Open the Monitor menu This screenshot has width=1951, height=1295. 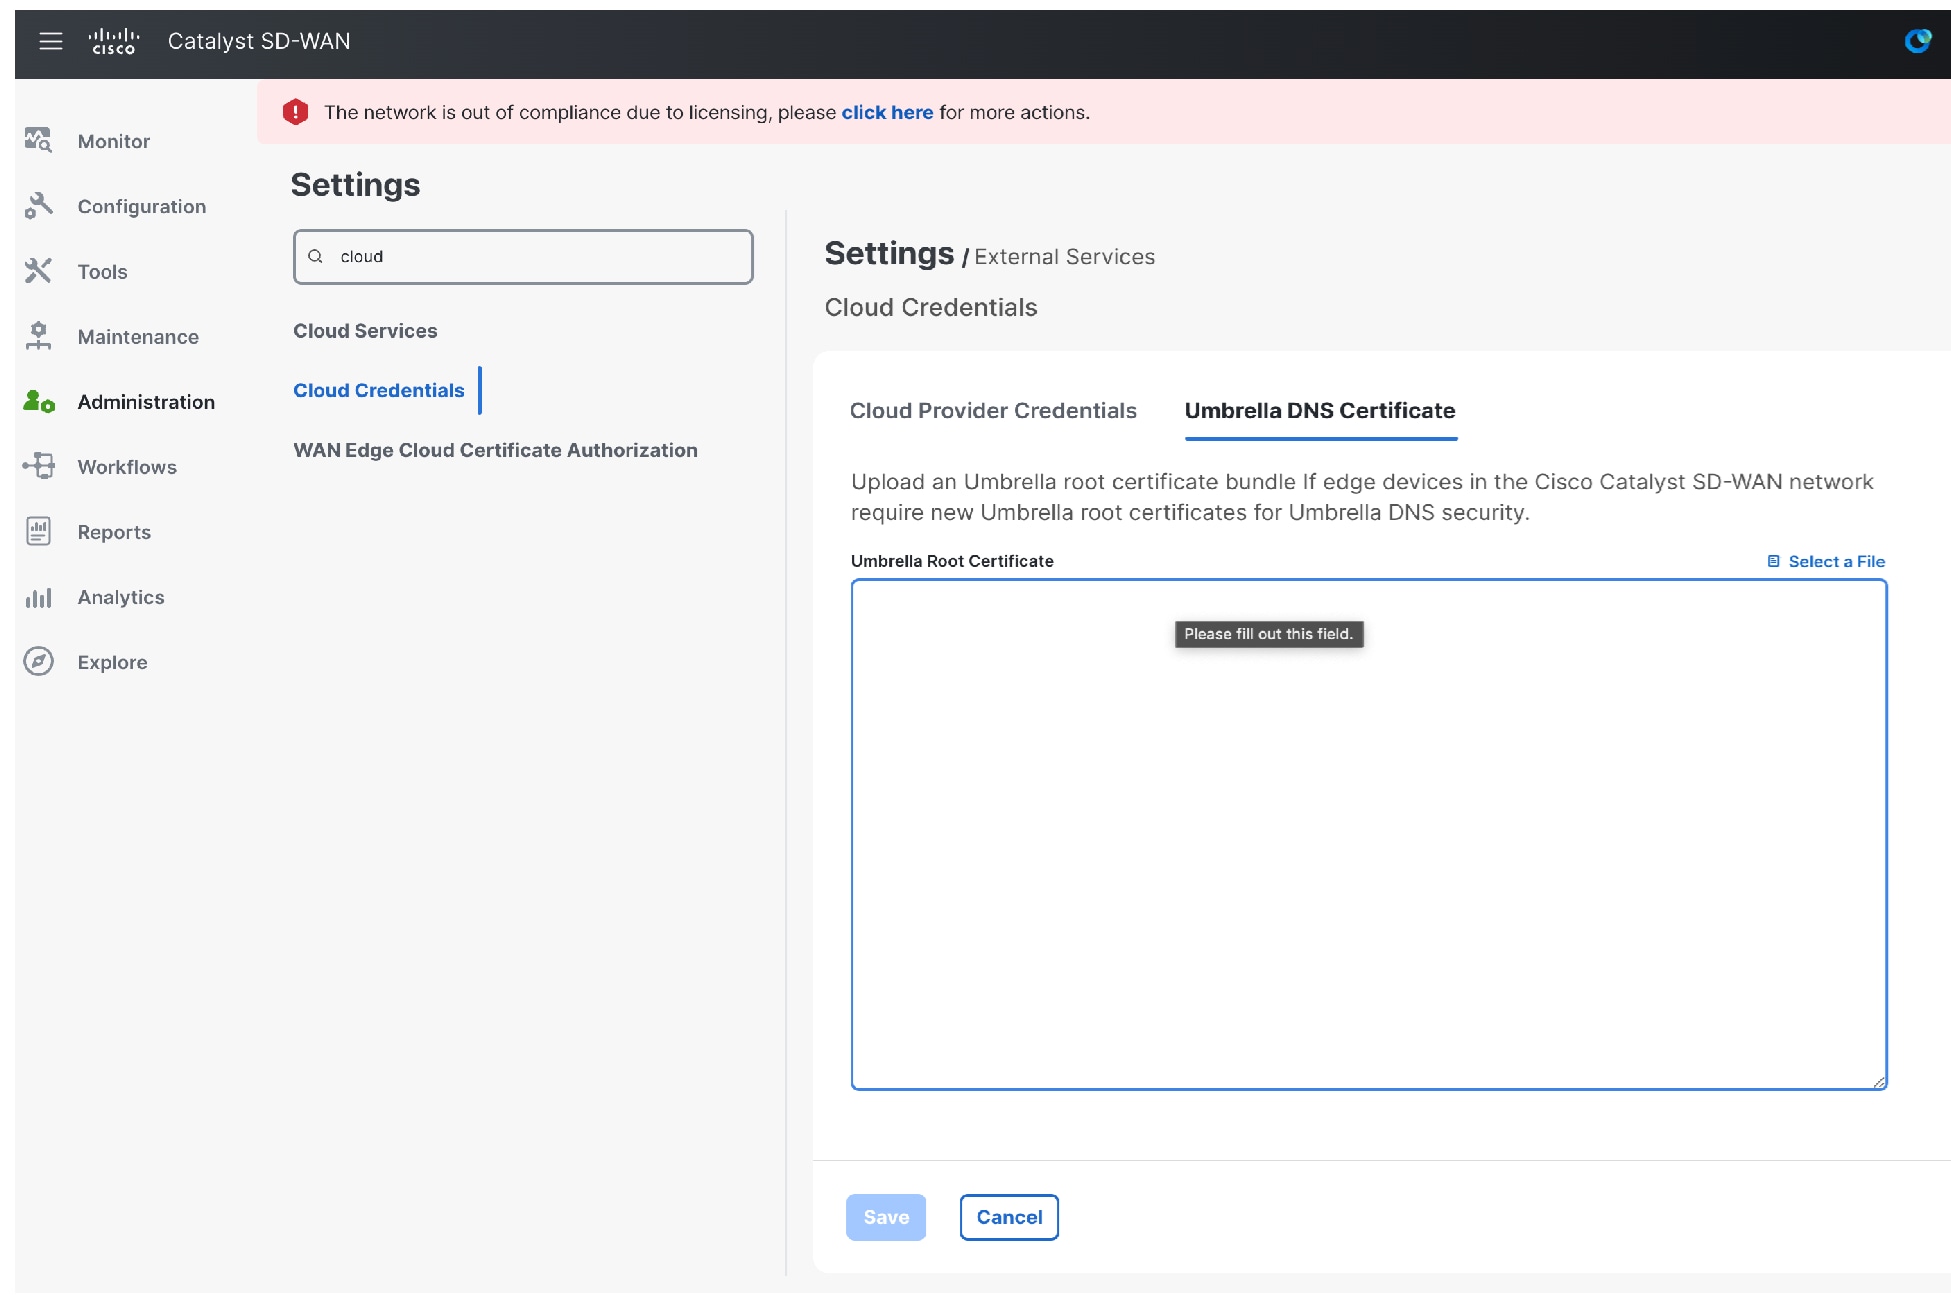(x=114, y=141)
